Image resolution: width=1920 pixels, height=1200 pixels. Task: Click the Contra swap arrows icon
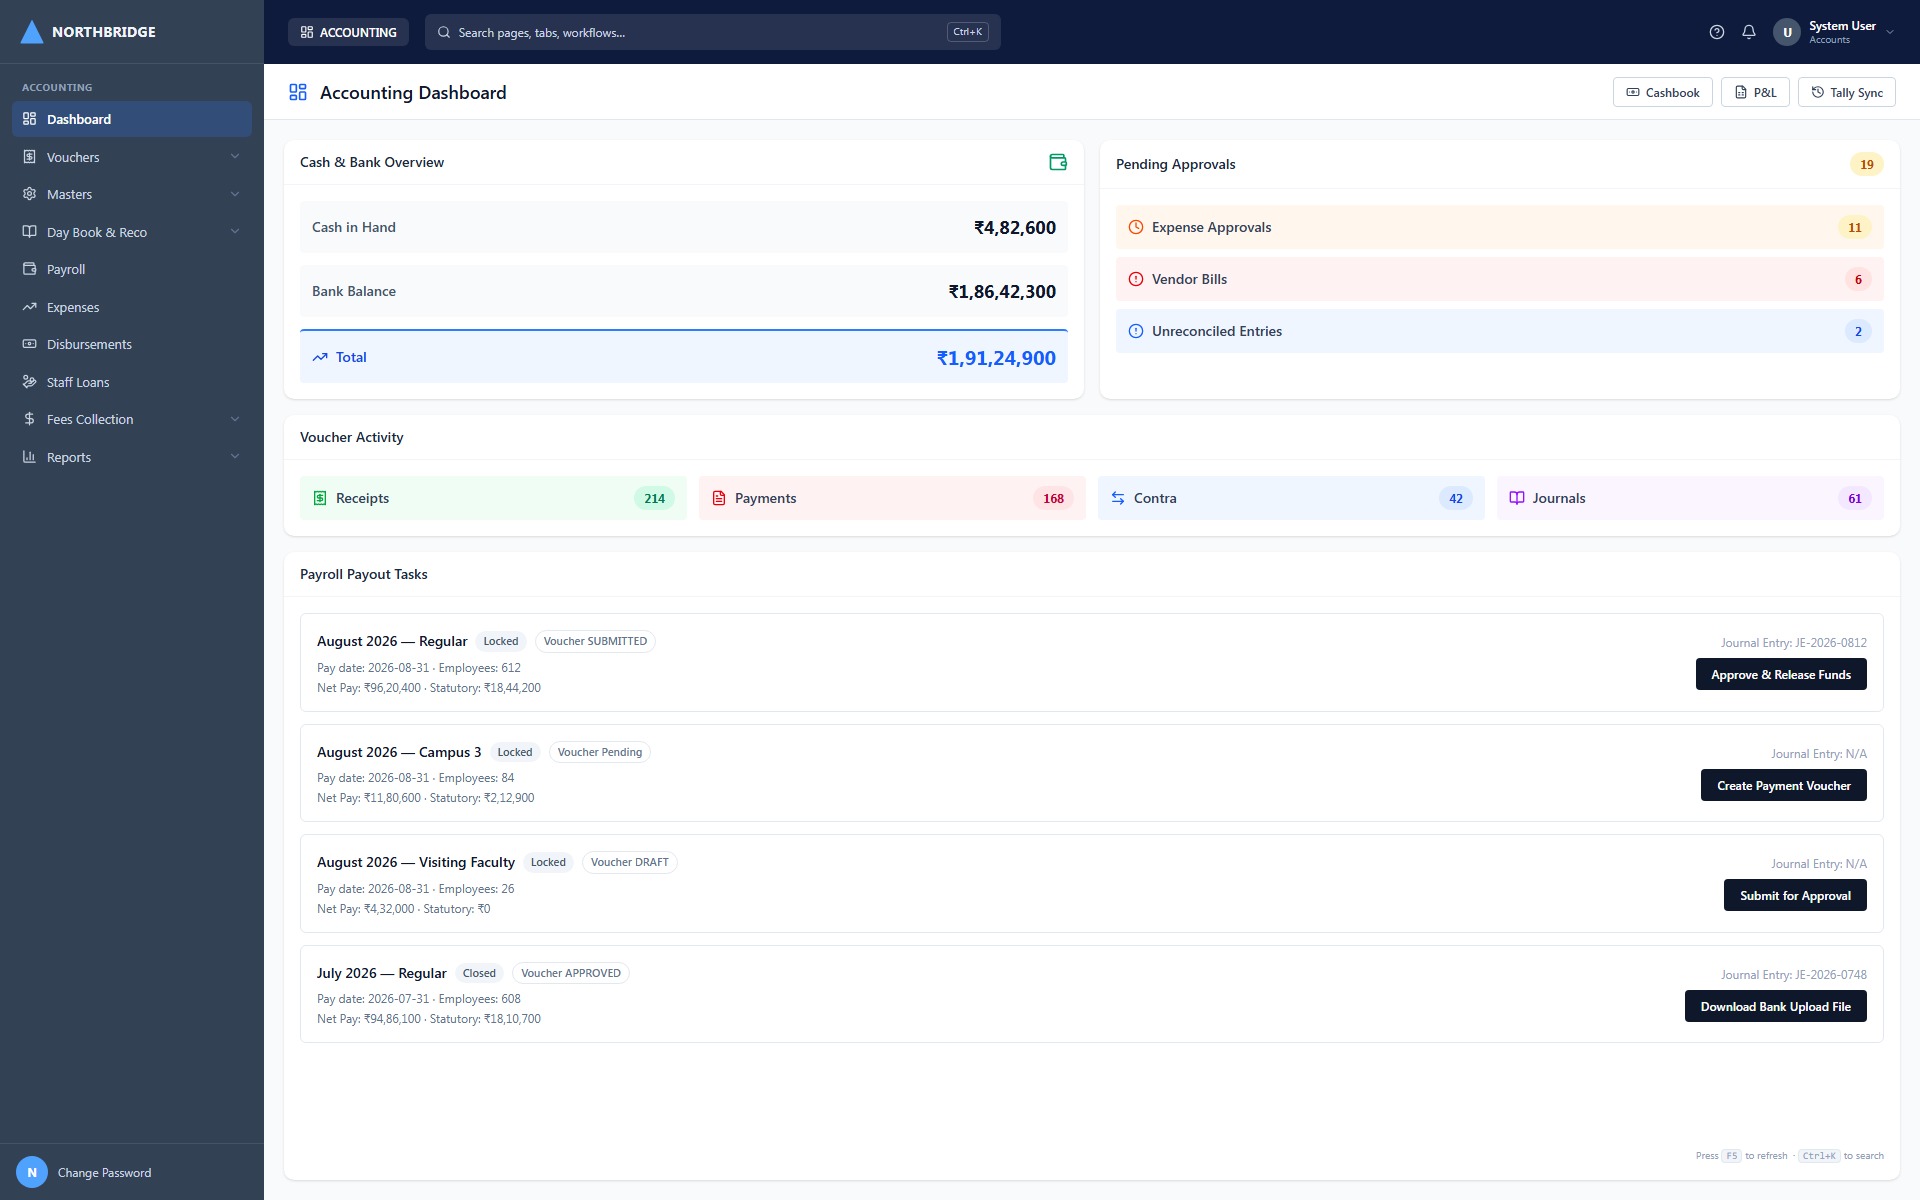click(x=1118, y=498)
